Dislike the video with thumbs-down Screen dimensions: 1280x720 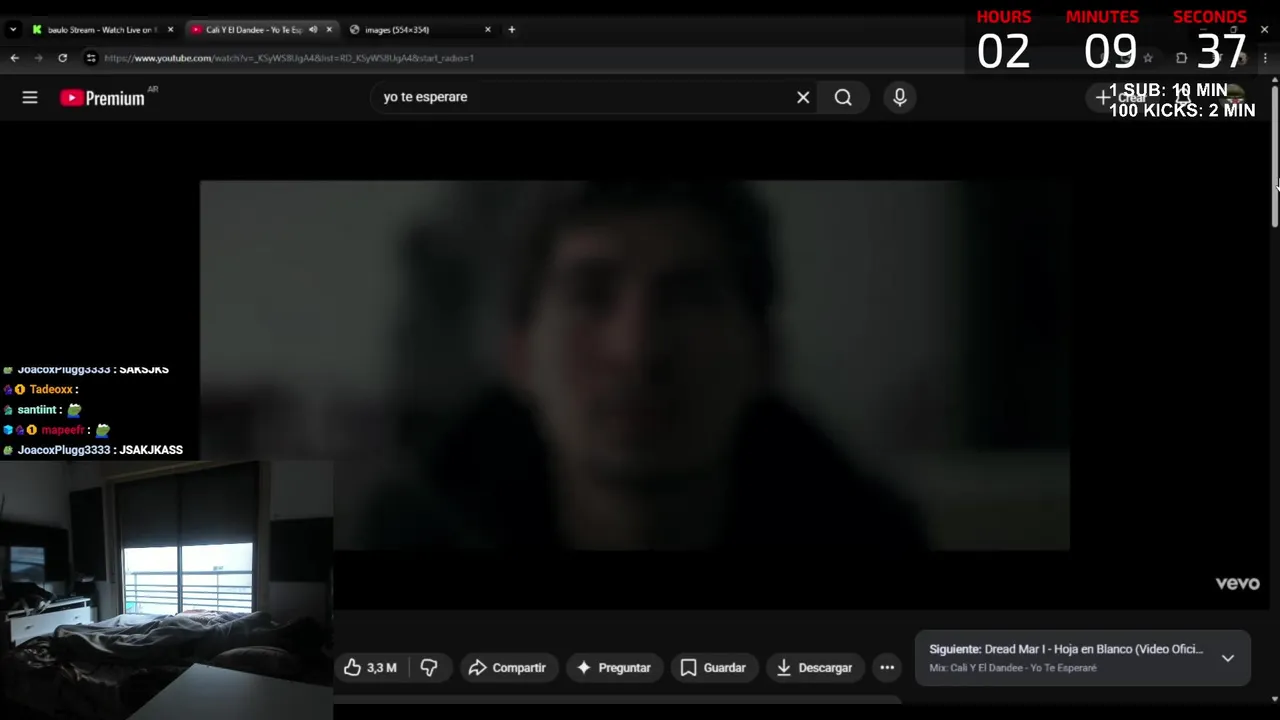pos(429,667)
